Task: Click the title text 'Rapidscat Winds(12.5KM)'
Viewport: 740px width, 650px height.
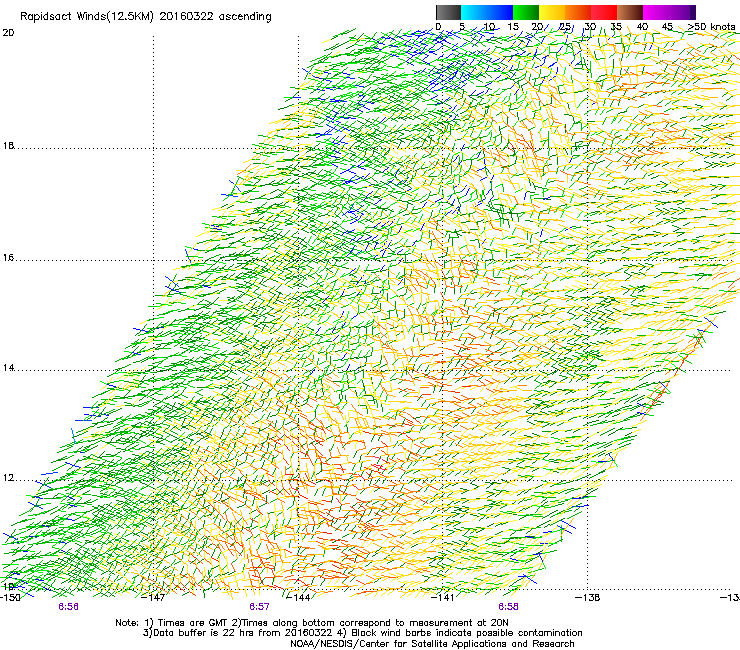Action: [x=87, y=17]
